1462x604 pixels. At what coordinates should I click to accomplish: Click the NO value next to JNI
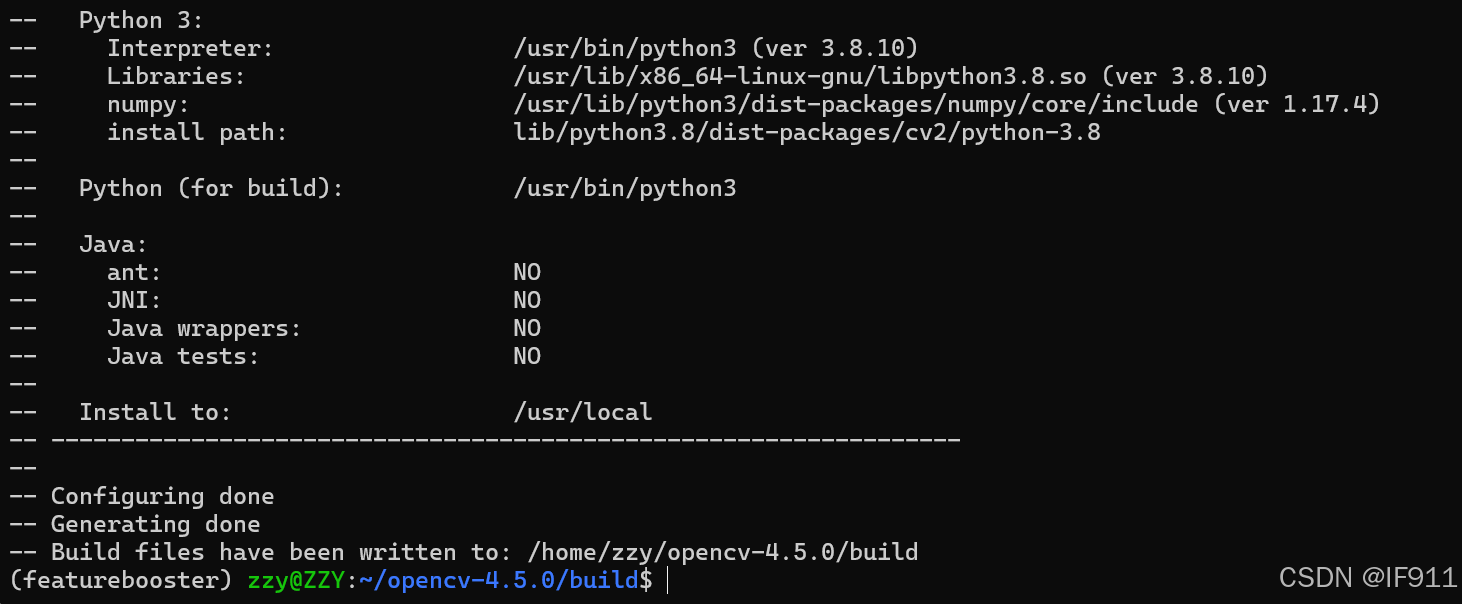coord(527,300)
